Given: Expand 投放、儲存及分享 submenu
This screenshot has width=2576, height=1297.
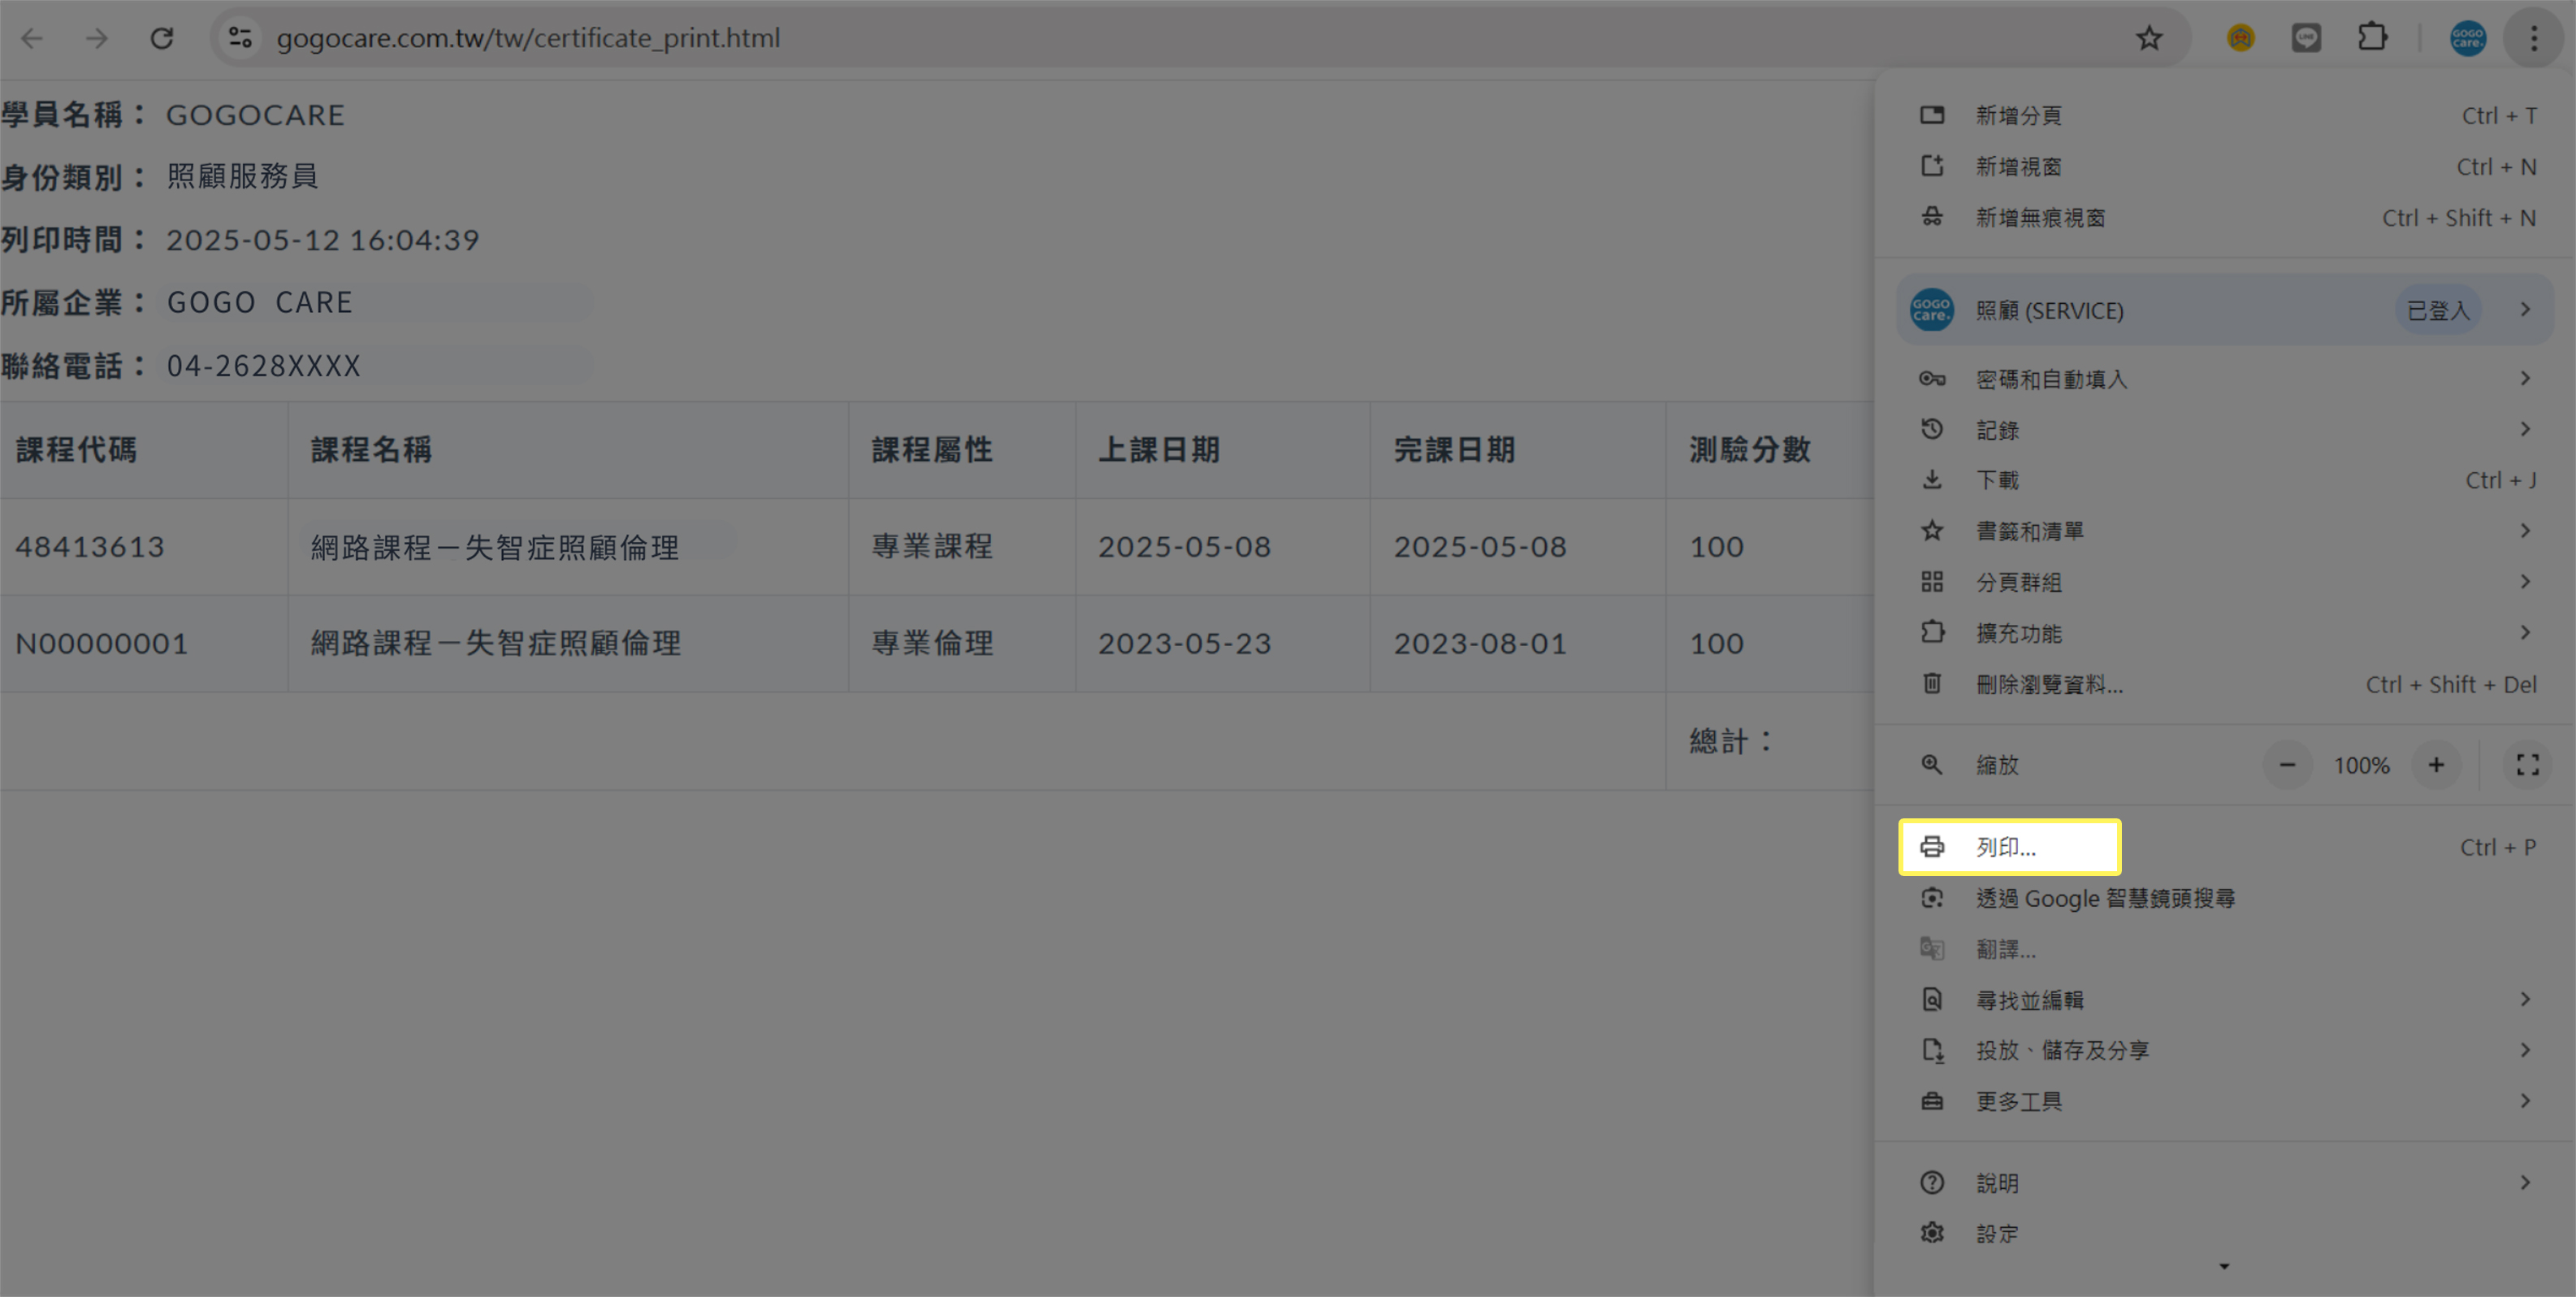Looking at the screenshot, I should tap(2225, 1050).
